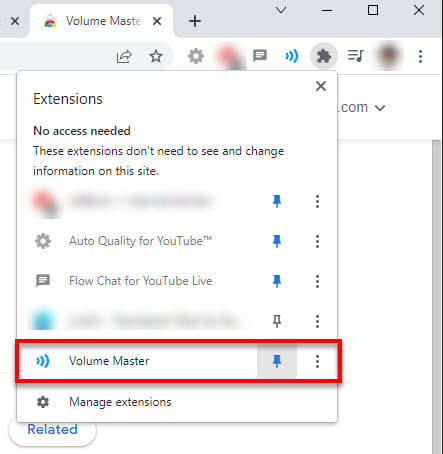The width and height of the screenshot is (443, 454).
Task: Click the 'No access needed' heading
Action: tap(82, 131)
